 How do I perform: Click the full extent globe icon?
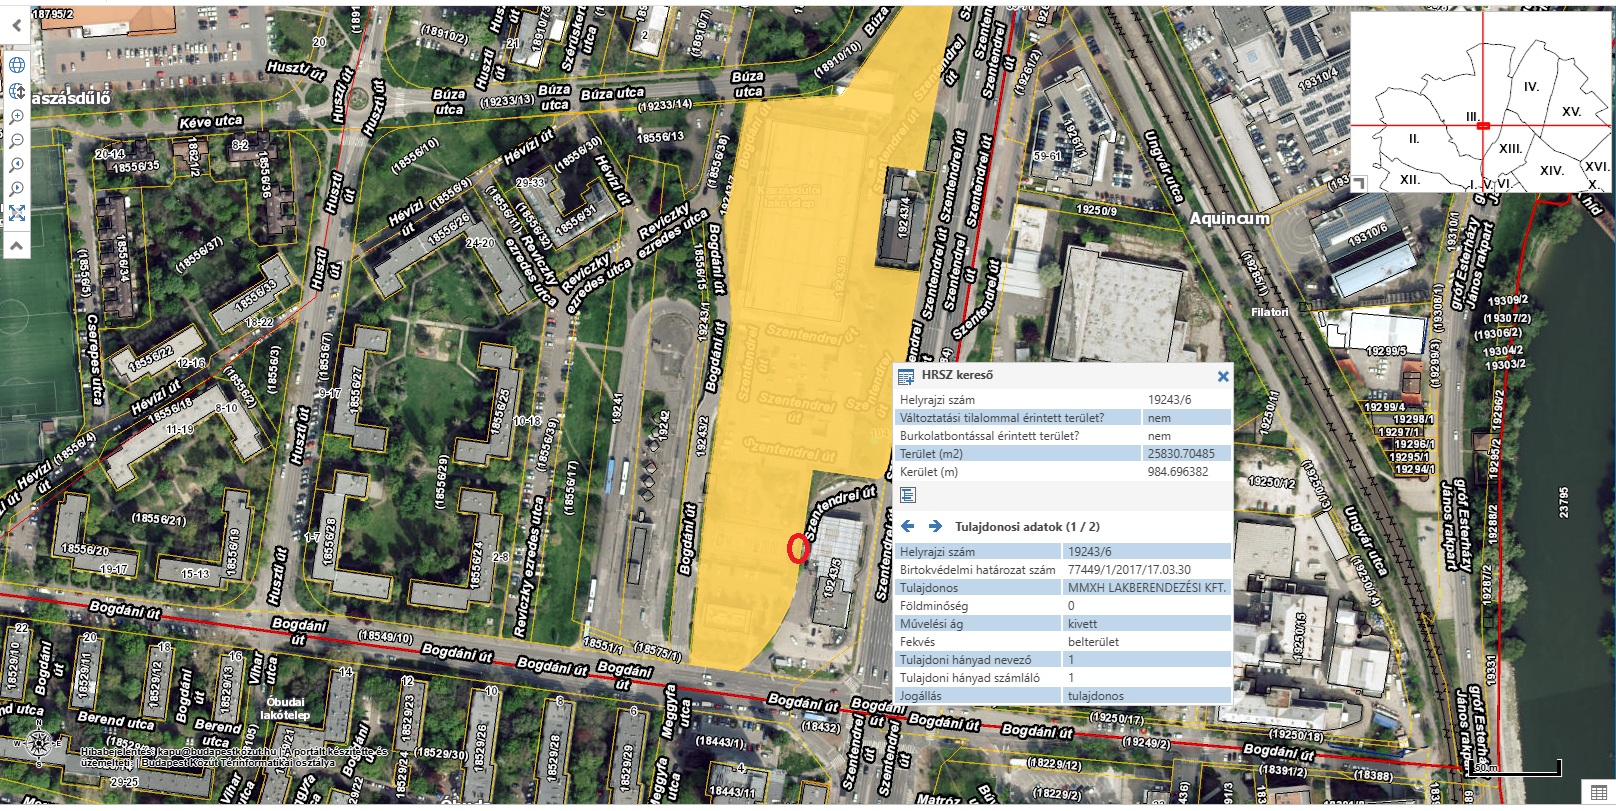tap(17, 66)
